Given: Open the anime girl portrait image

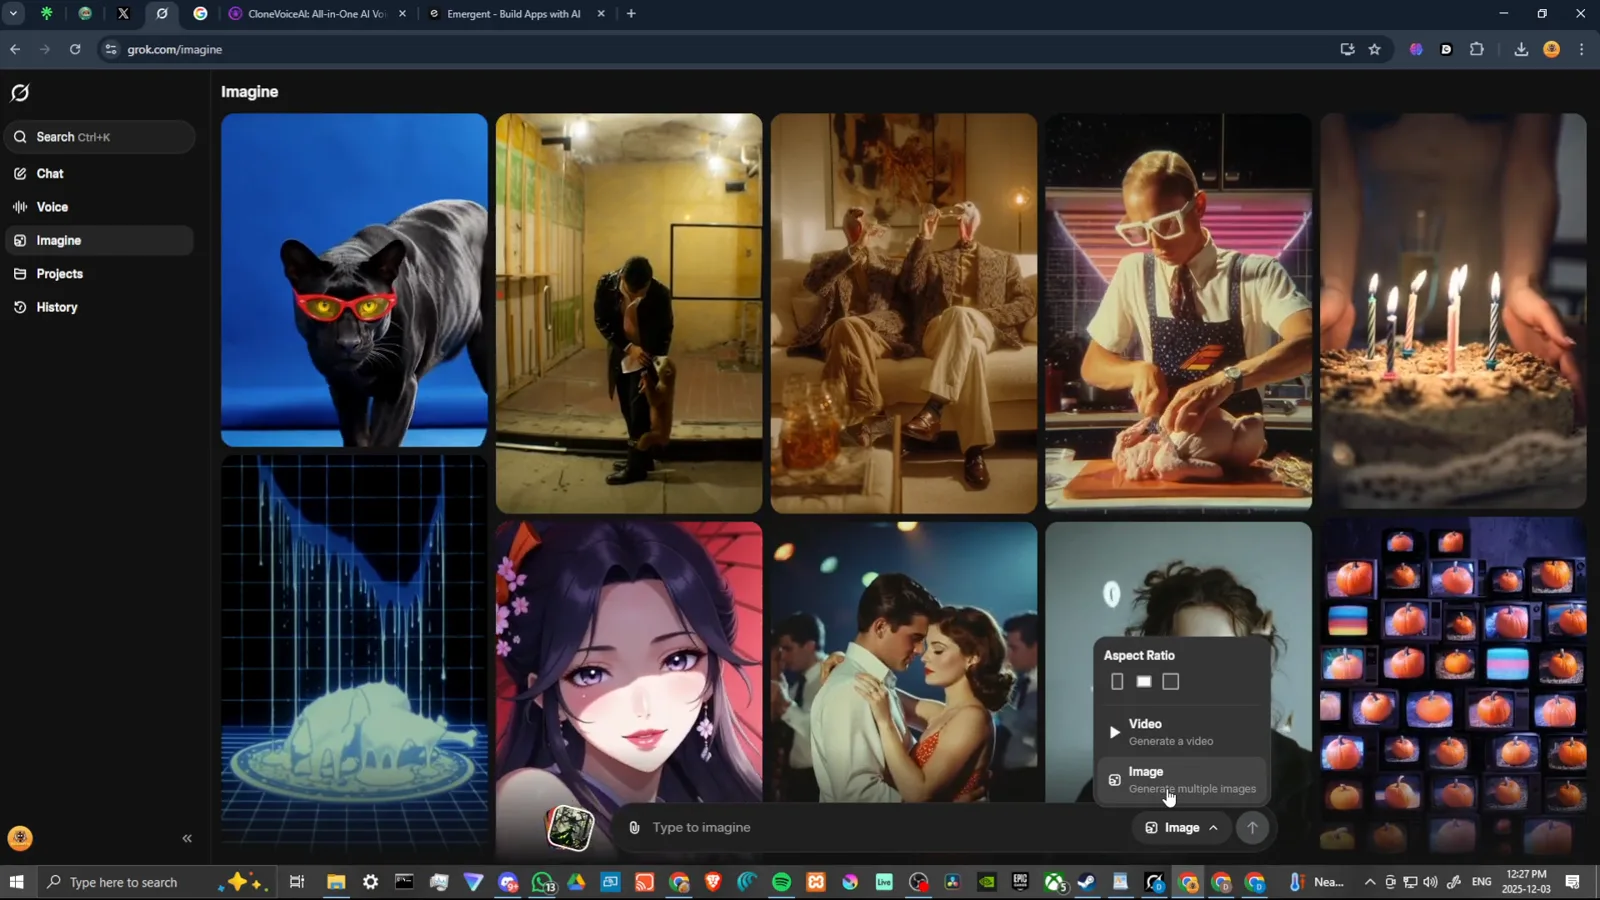Looking at the screenshot, I should coord(629,660).
